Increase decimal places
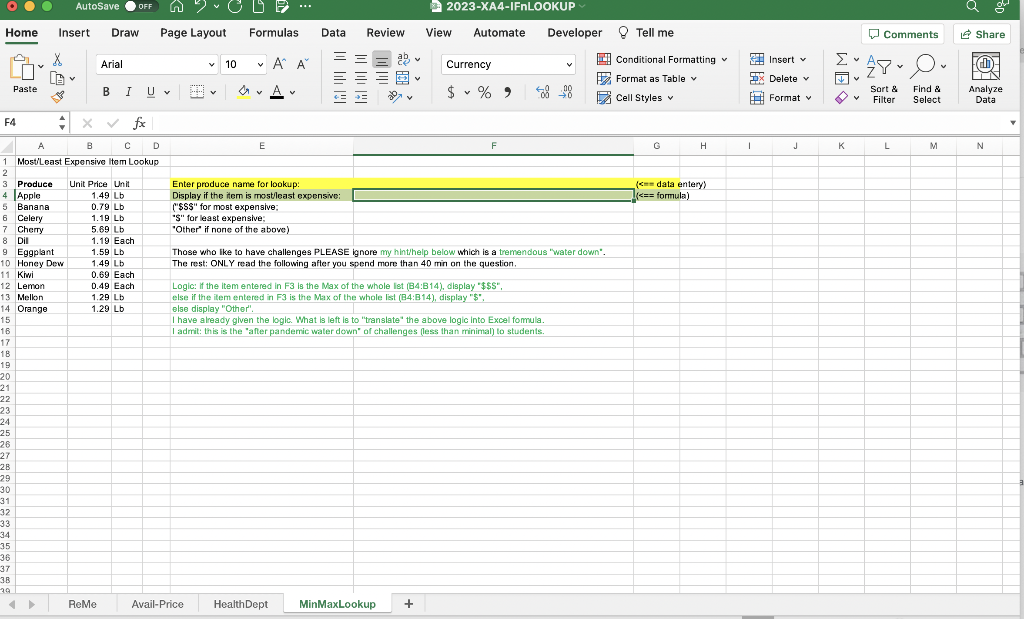The width and height of the screenshot is (1024, 619). [541, 91]
